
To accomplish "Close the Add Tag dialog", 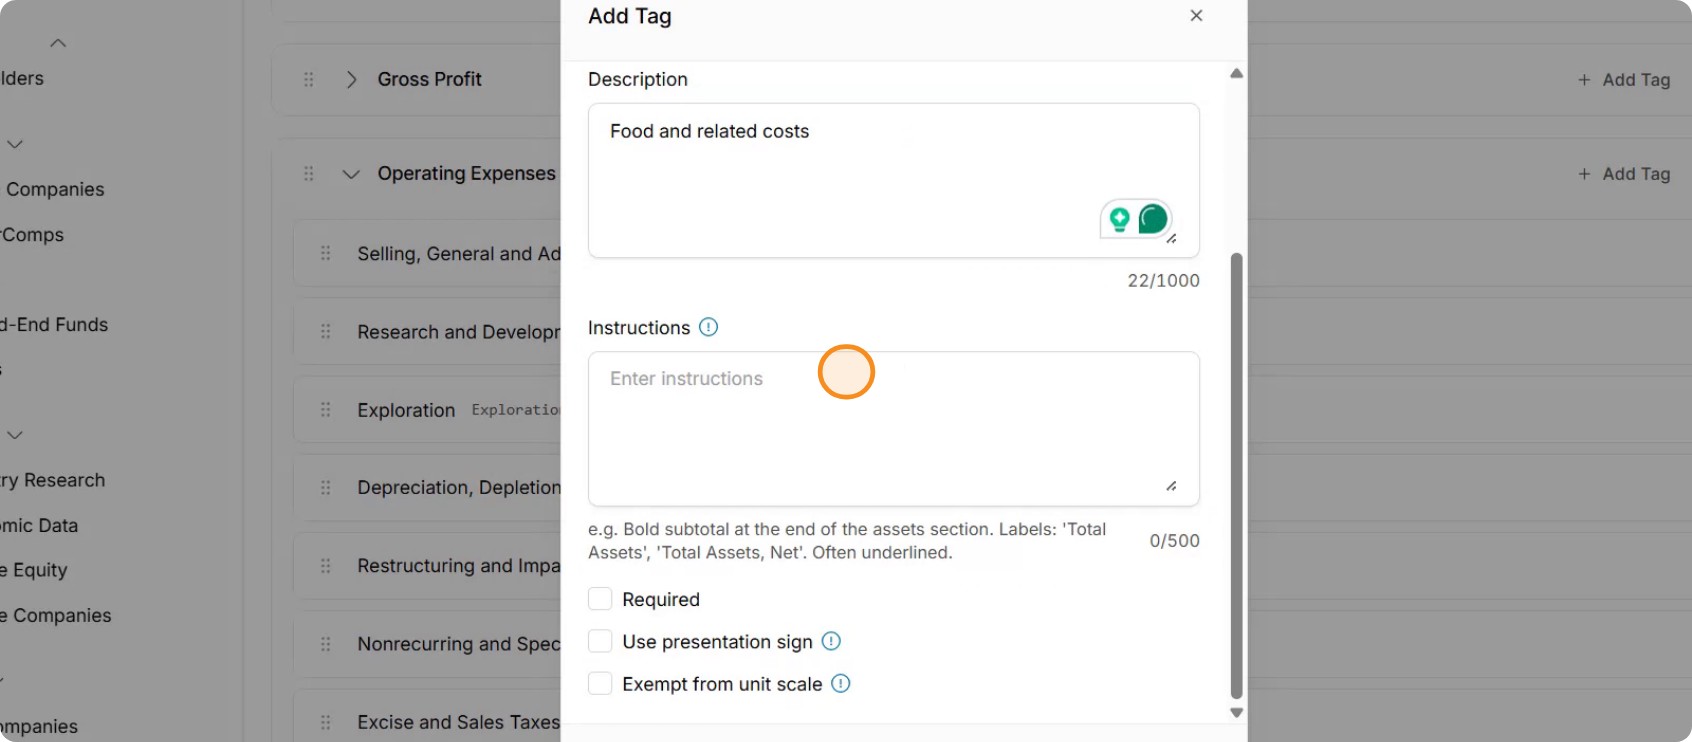I will (x=1196, y=16).
